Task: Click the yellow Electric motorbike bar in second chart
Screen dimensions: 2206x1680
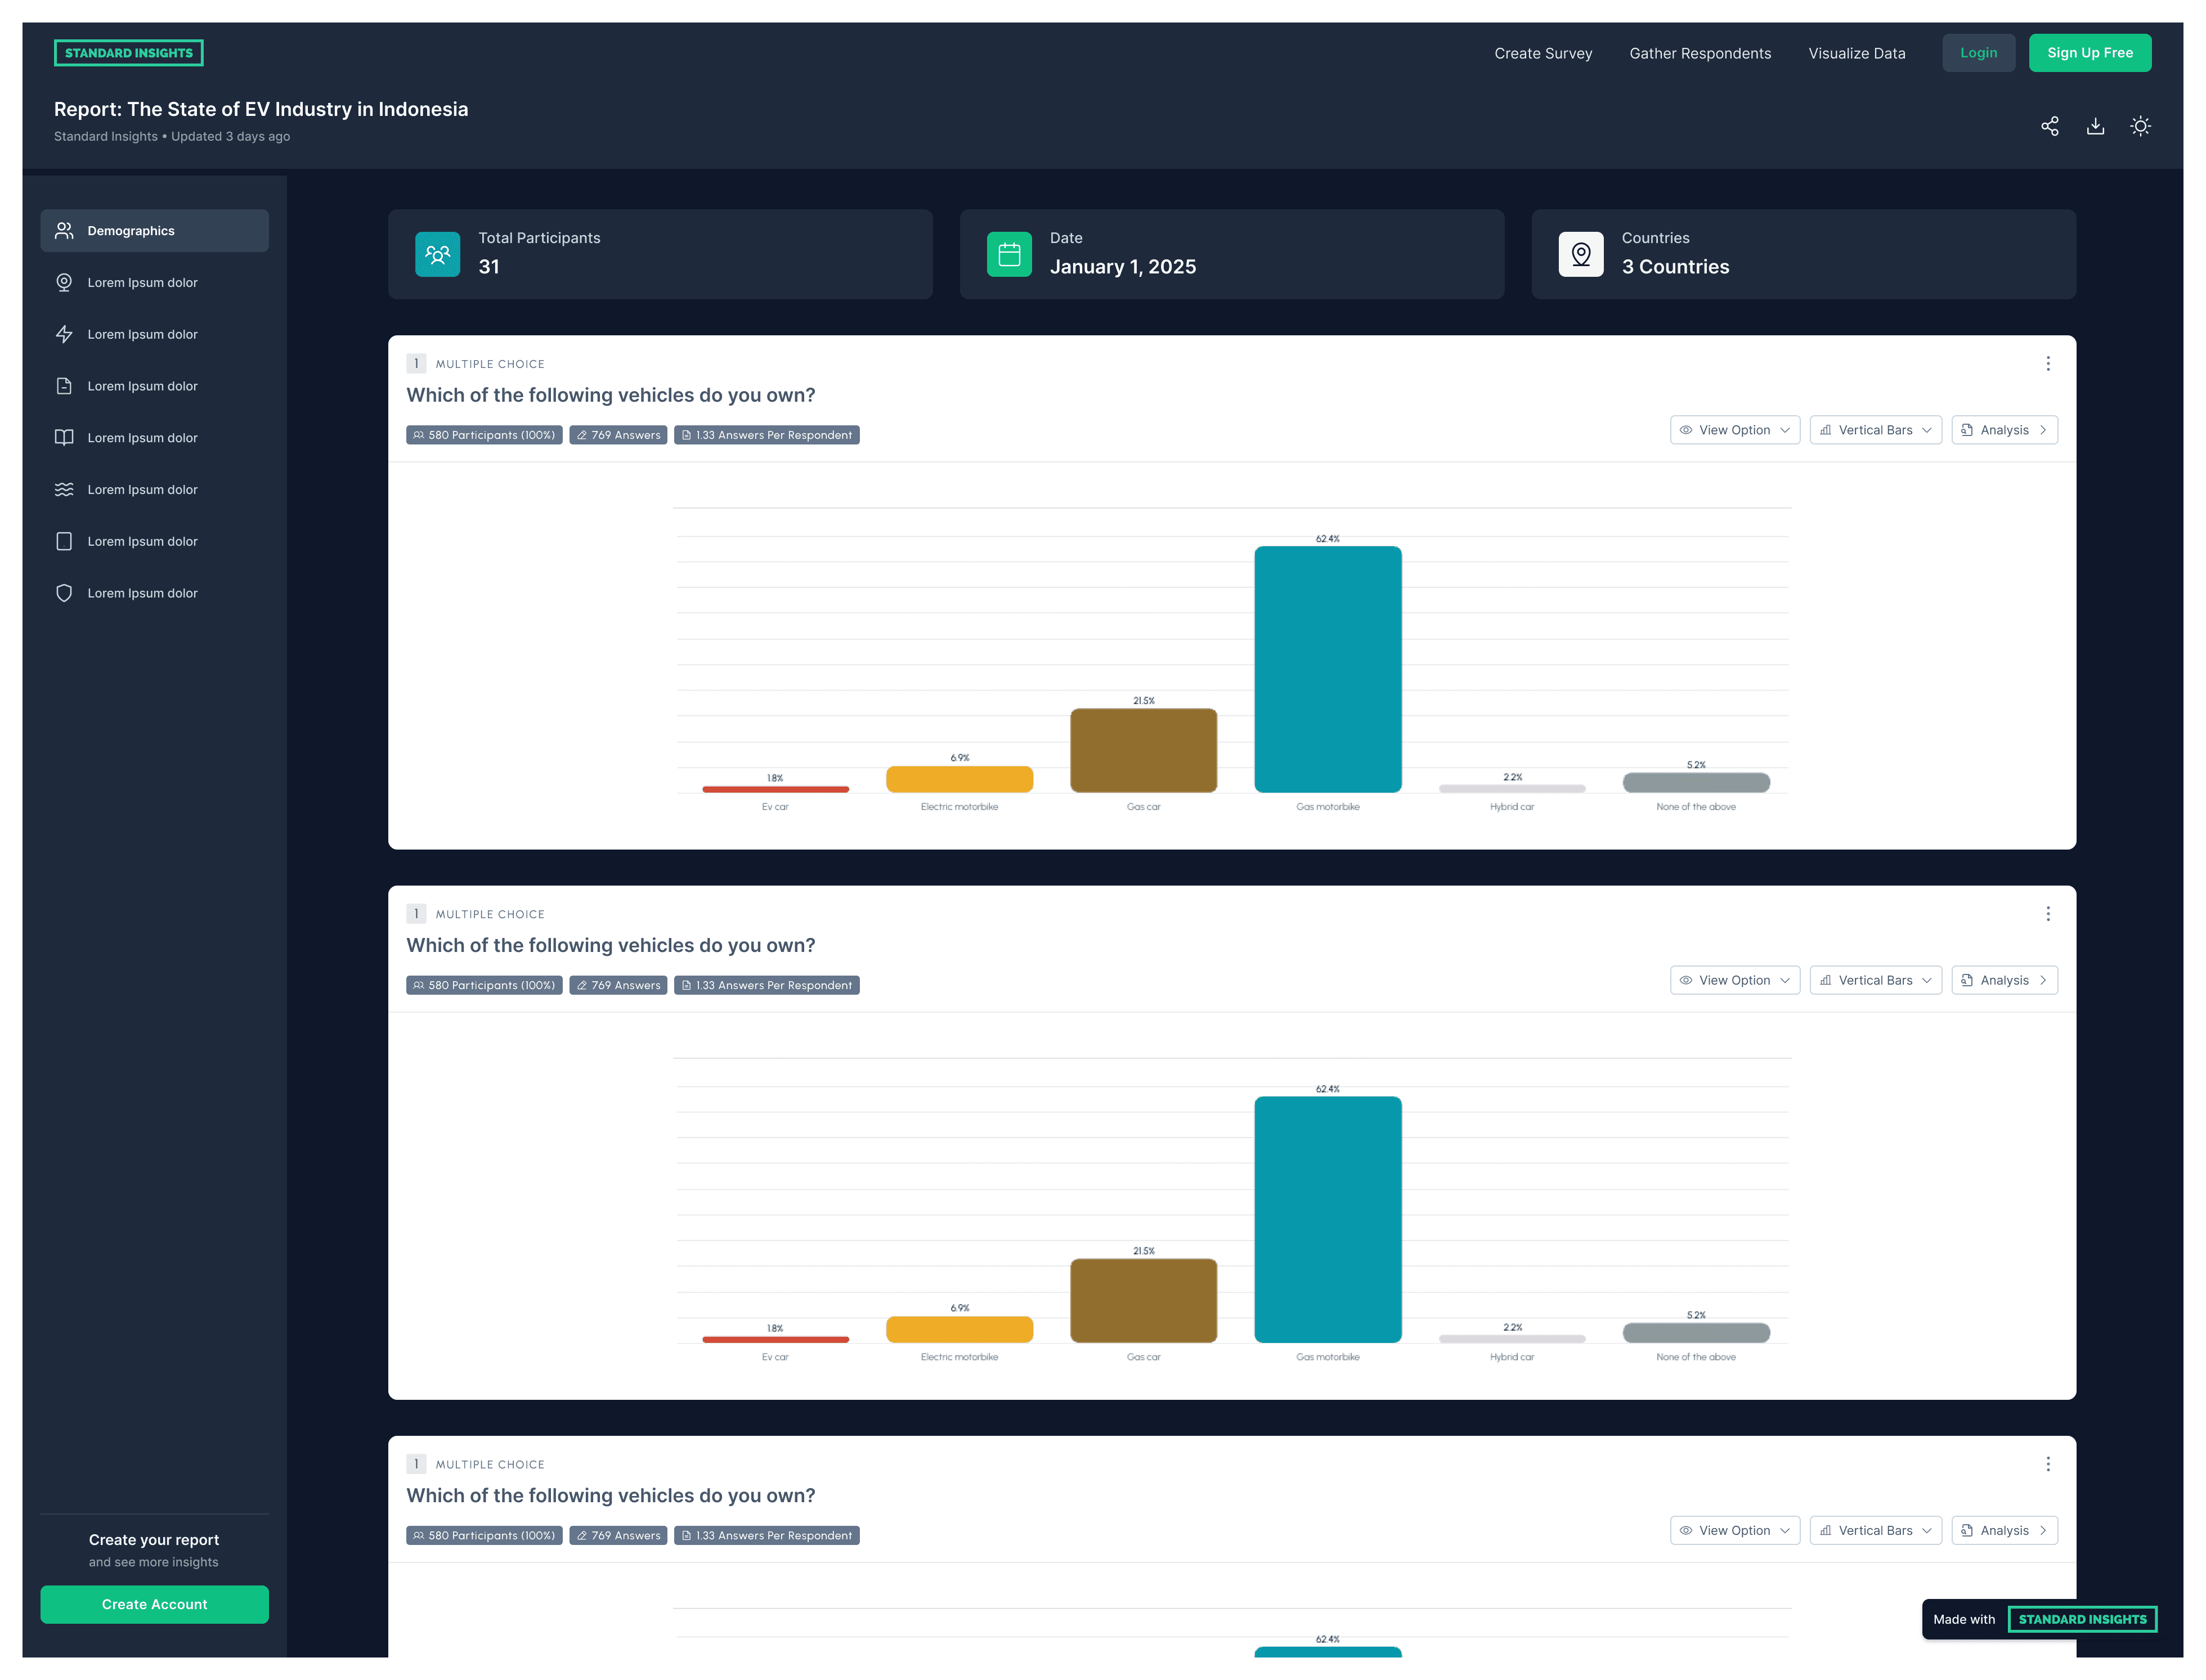Action: [959, 1329]
